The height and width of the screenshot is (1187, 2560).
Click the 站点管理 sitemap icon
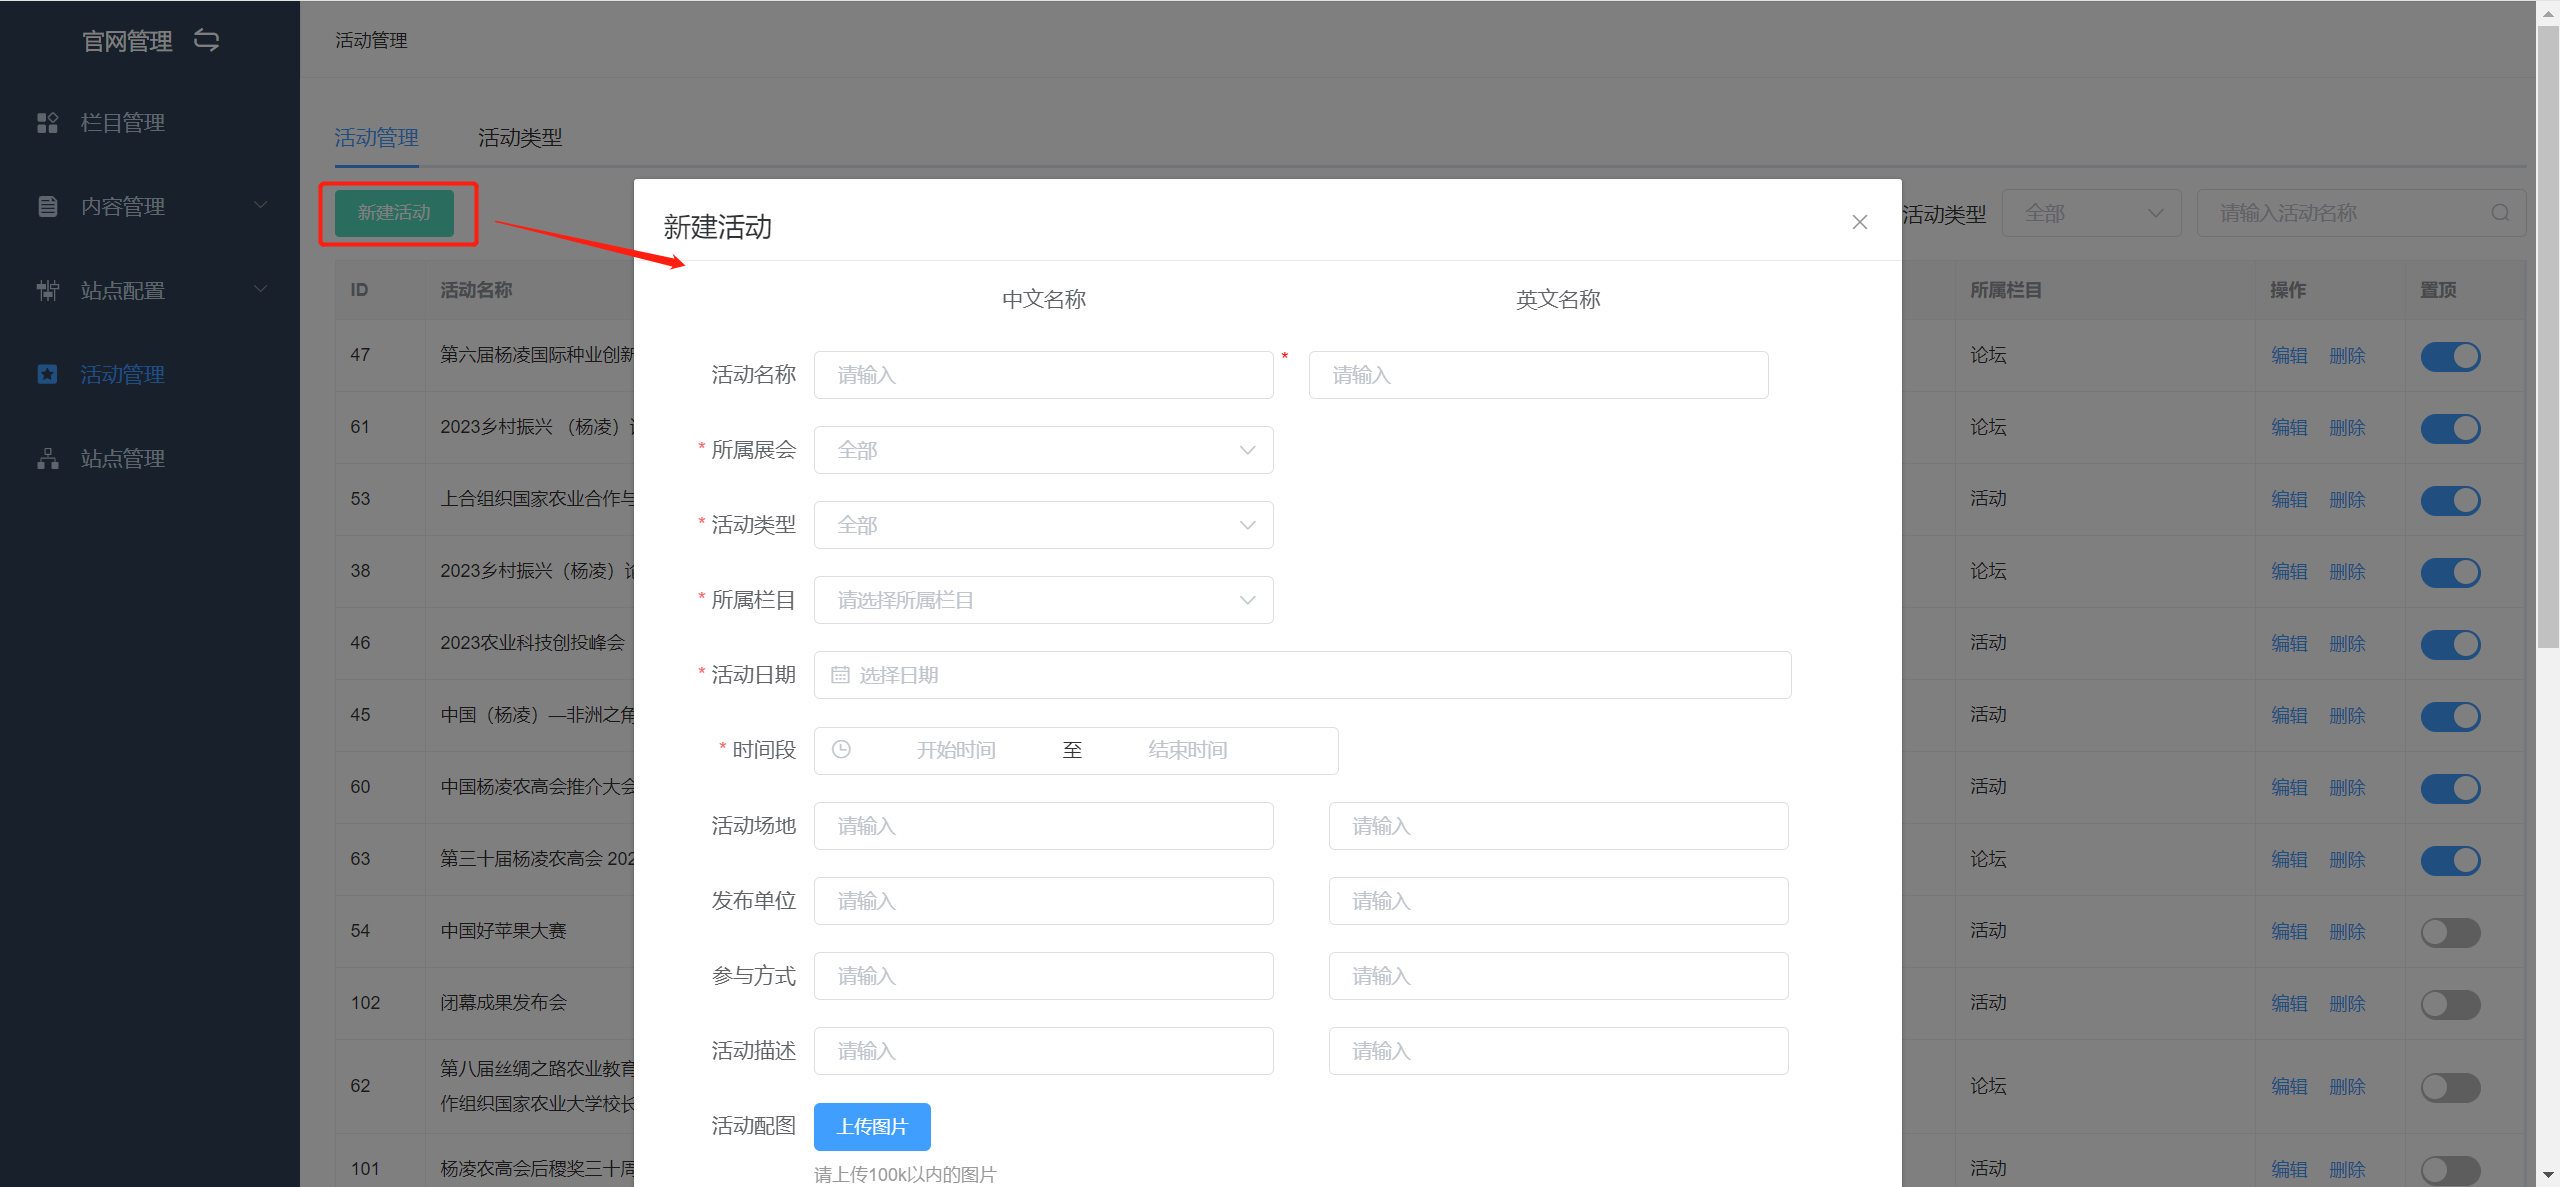[47, 459]
